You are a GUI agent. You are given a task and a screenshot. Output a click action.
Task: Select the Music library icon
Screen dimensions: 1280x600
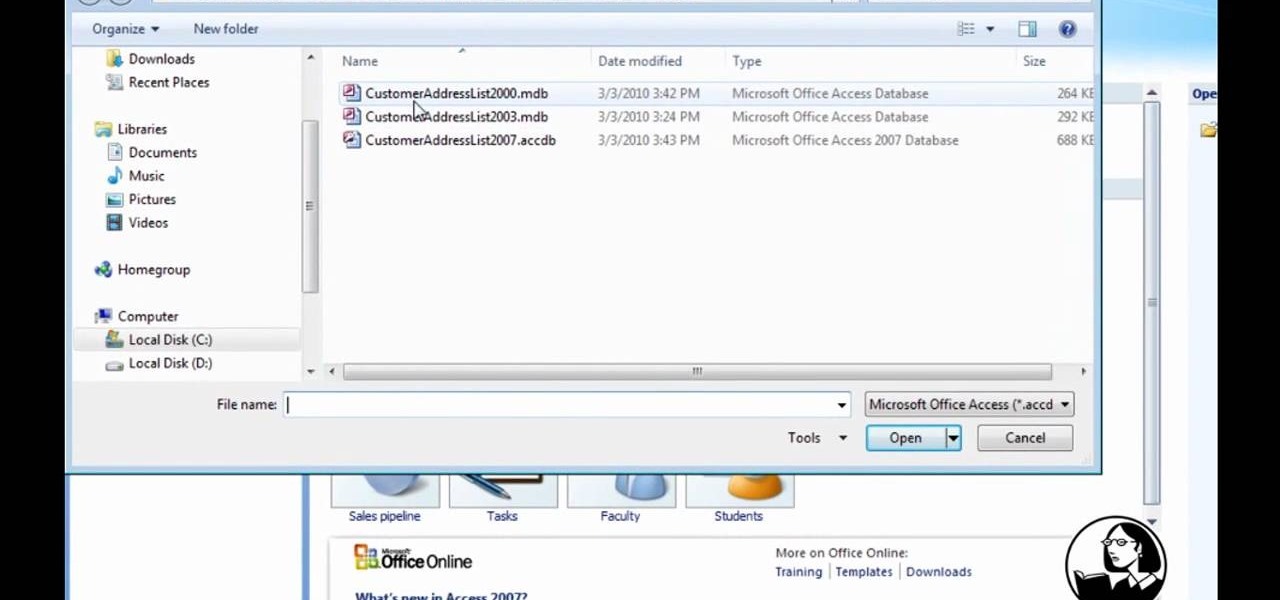click(115, 175)
